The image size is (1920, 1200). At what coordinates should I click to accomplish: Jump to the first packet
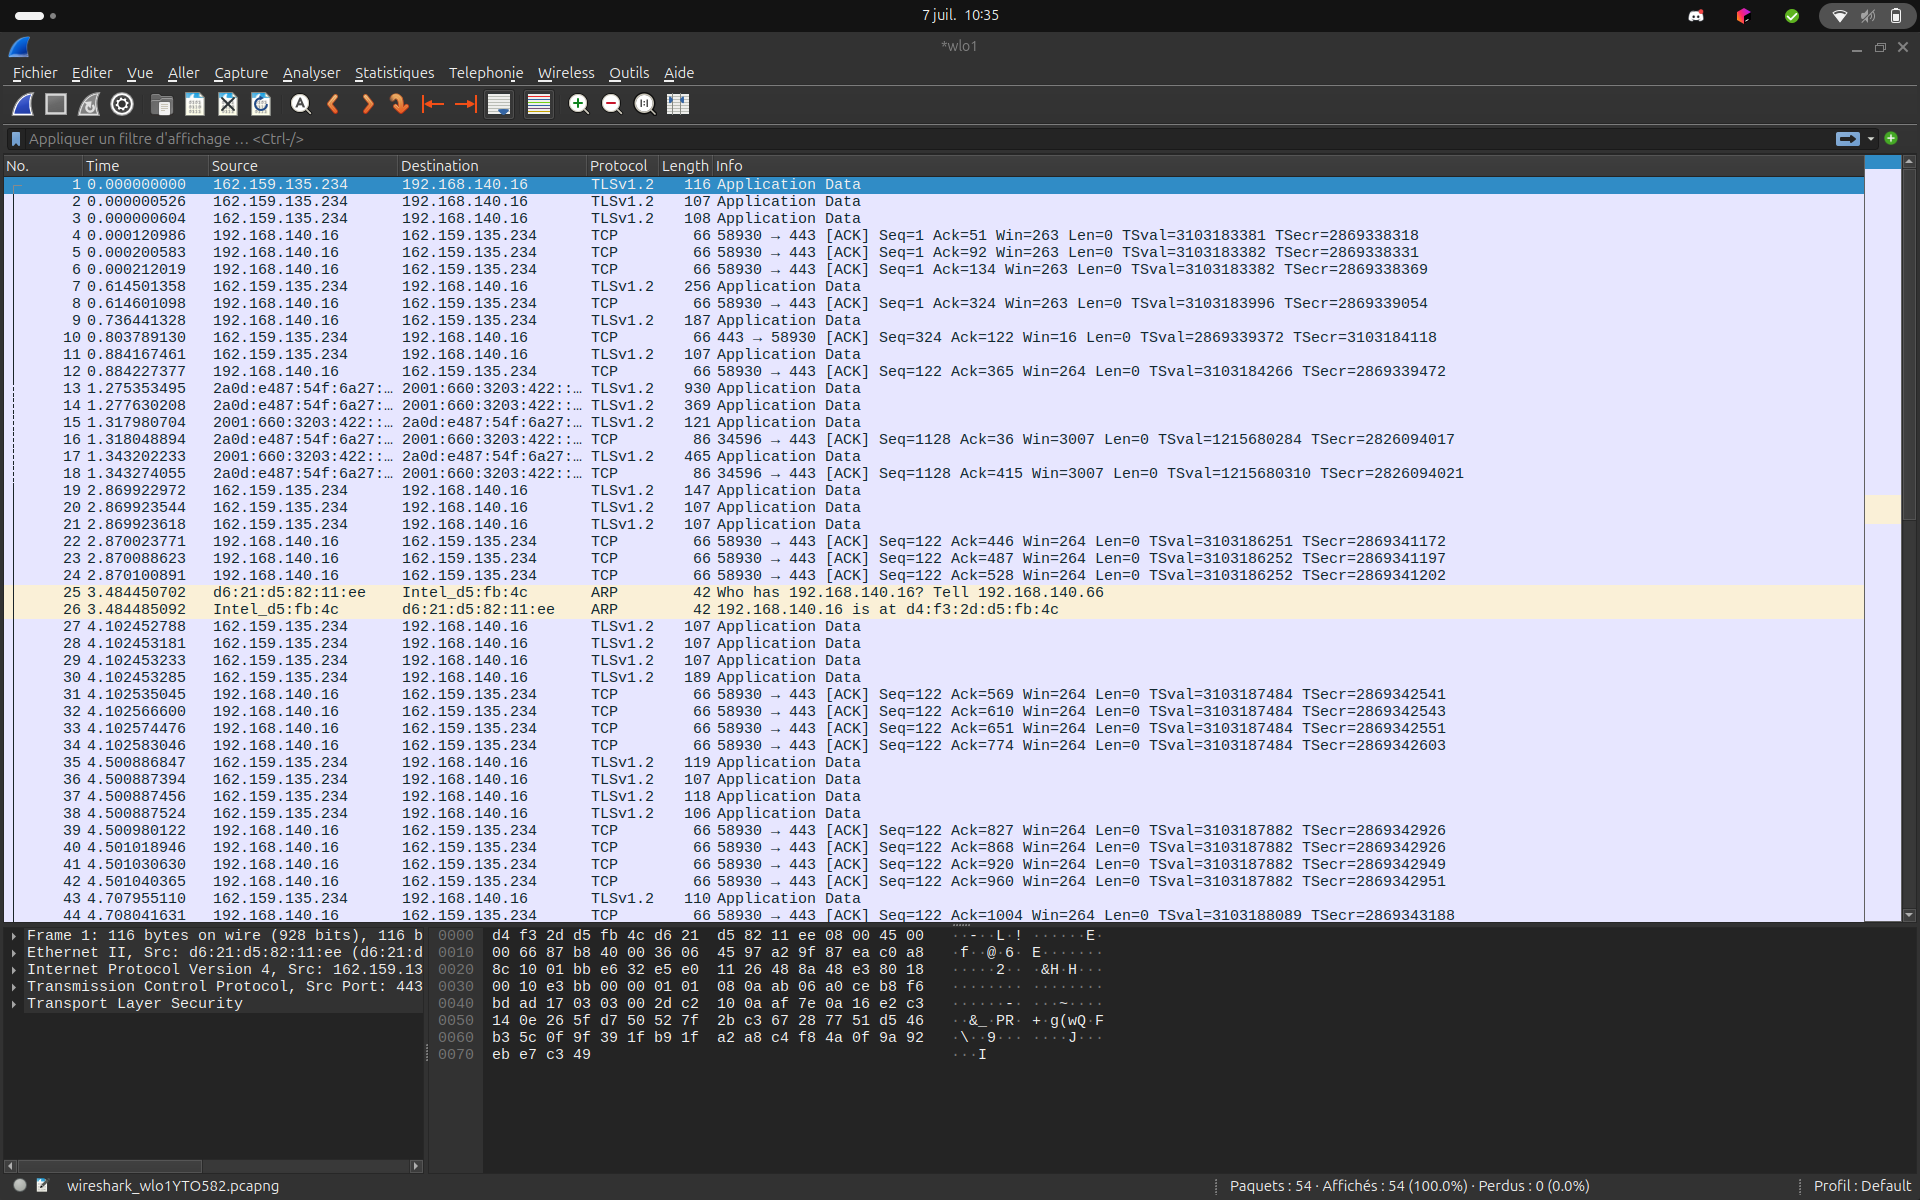pyautogui.click(x=432, y=104)
